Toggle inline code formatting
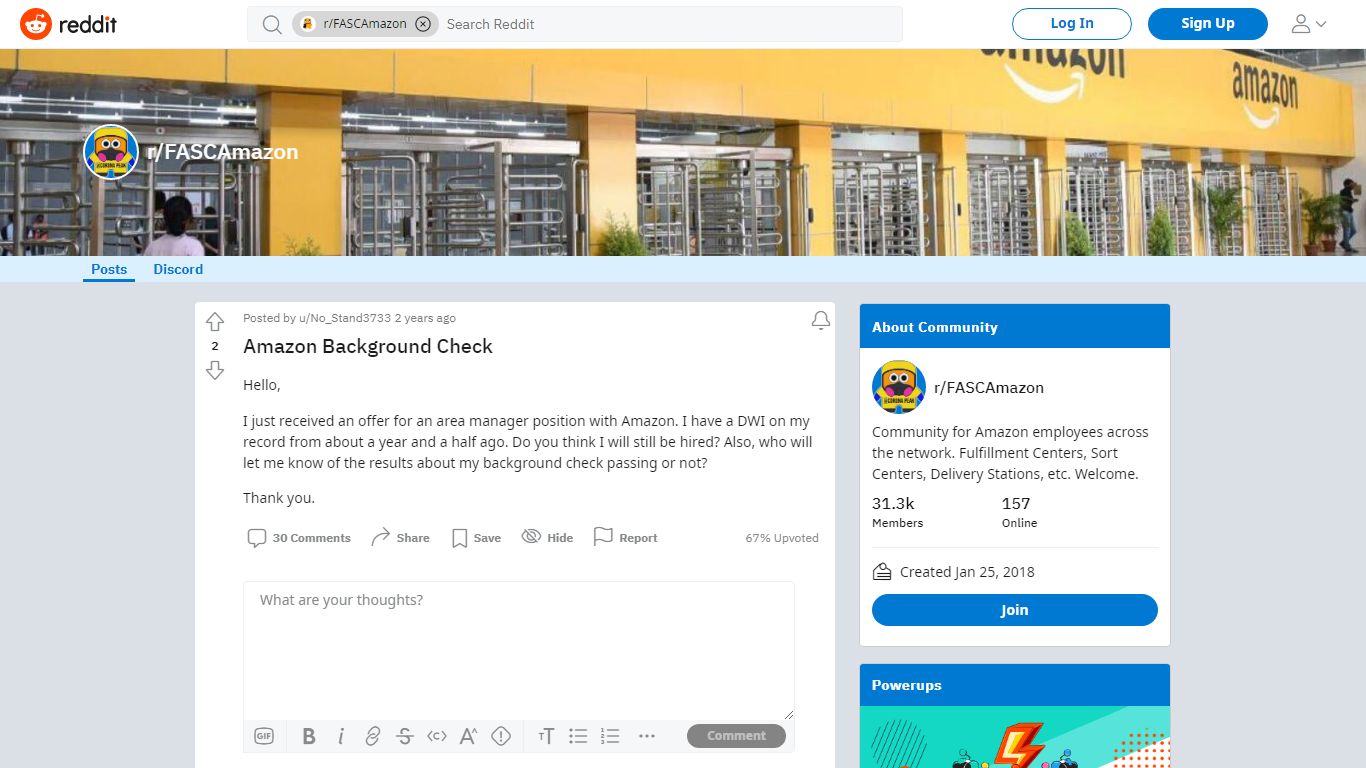 coord(437,736)
